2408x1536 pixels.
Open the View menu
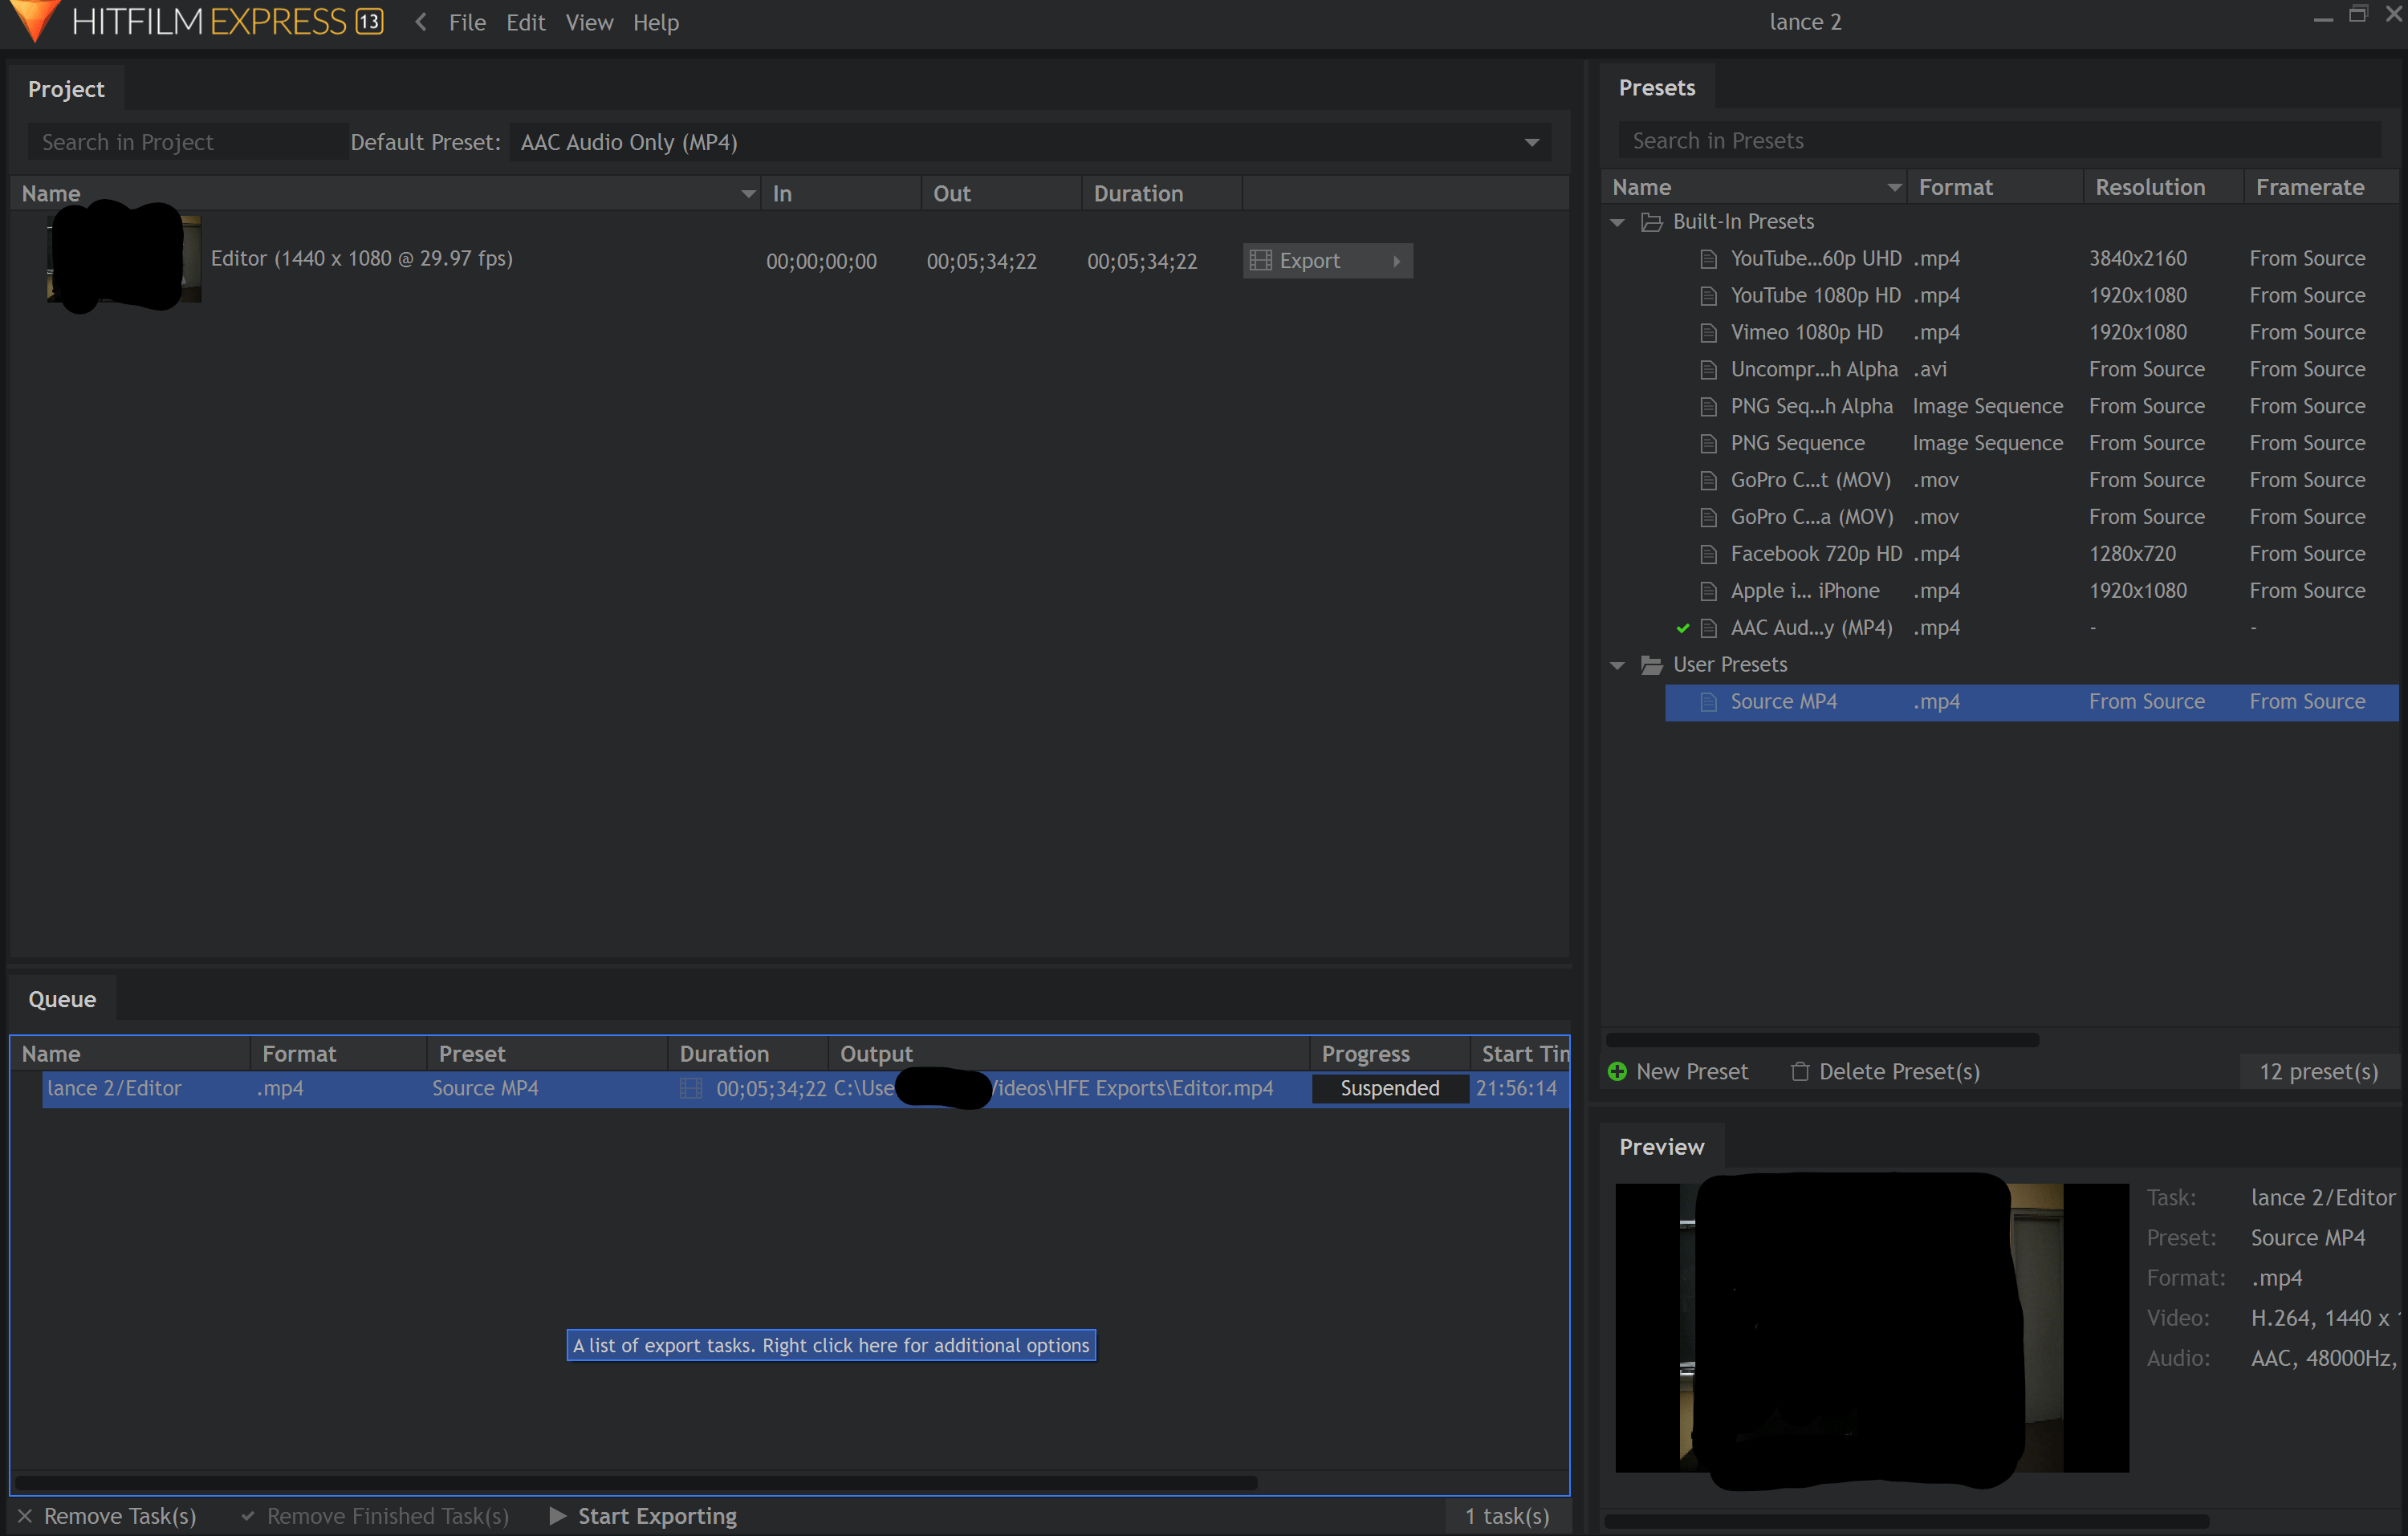tap(589, 22)
